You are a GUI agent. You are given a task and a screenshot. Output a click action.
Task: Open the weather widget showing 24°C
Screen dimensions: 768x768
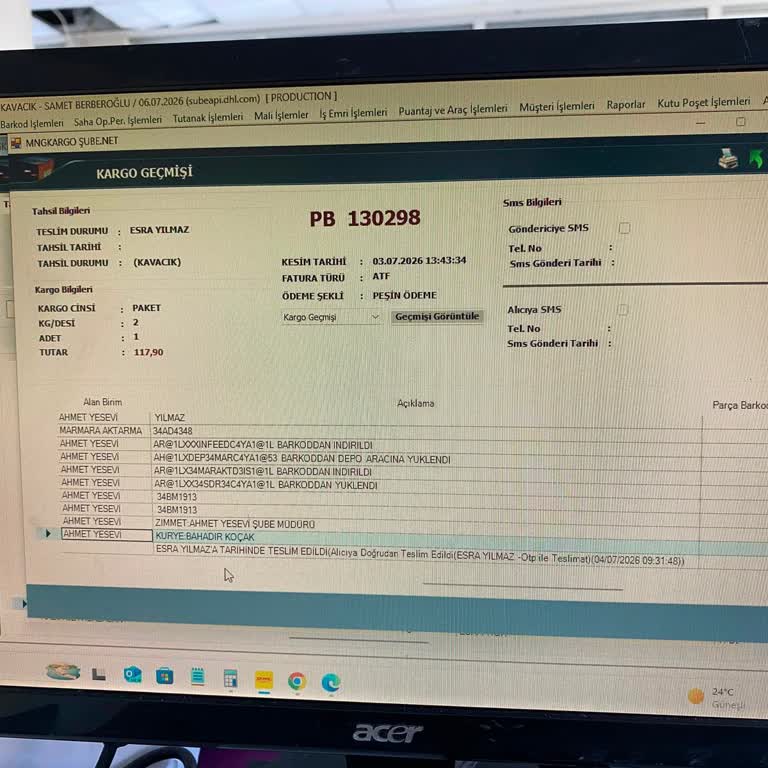point(717,697)
